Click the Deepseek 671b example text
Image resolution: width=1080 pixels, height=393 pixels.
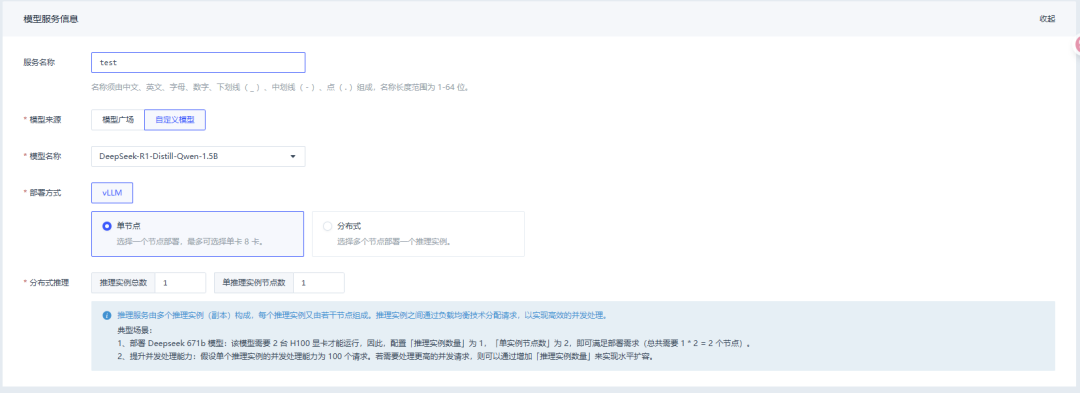pyautogui.click(x=433, y=343)
